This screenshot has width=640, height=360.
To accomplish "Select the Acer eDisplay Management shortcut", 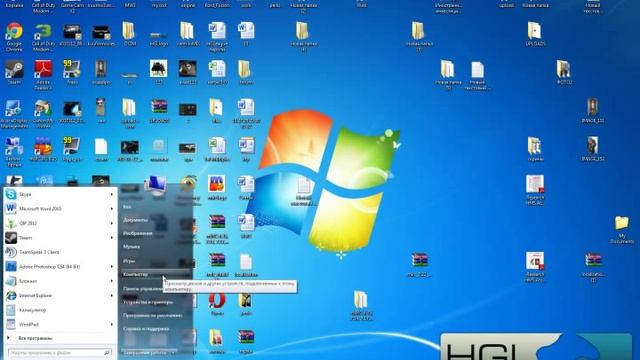I will (x=14, y=114).
